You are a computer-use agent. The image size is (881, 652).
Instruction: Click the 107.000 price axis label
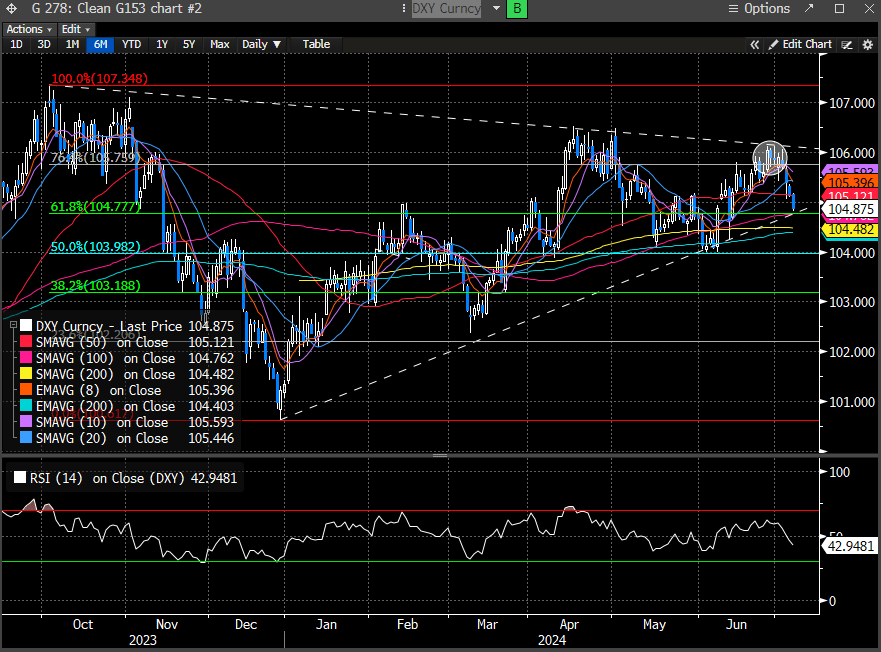tap(852, 103)
